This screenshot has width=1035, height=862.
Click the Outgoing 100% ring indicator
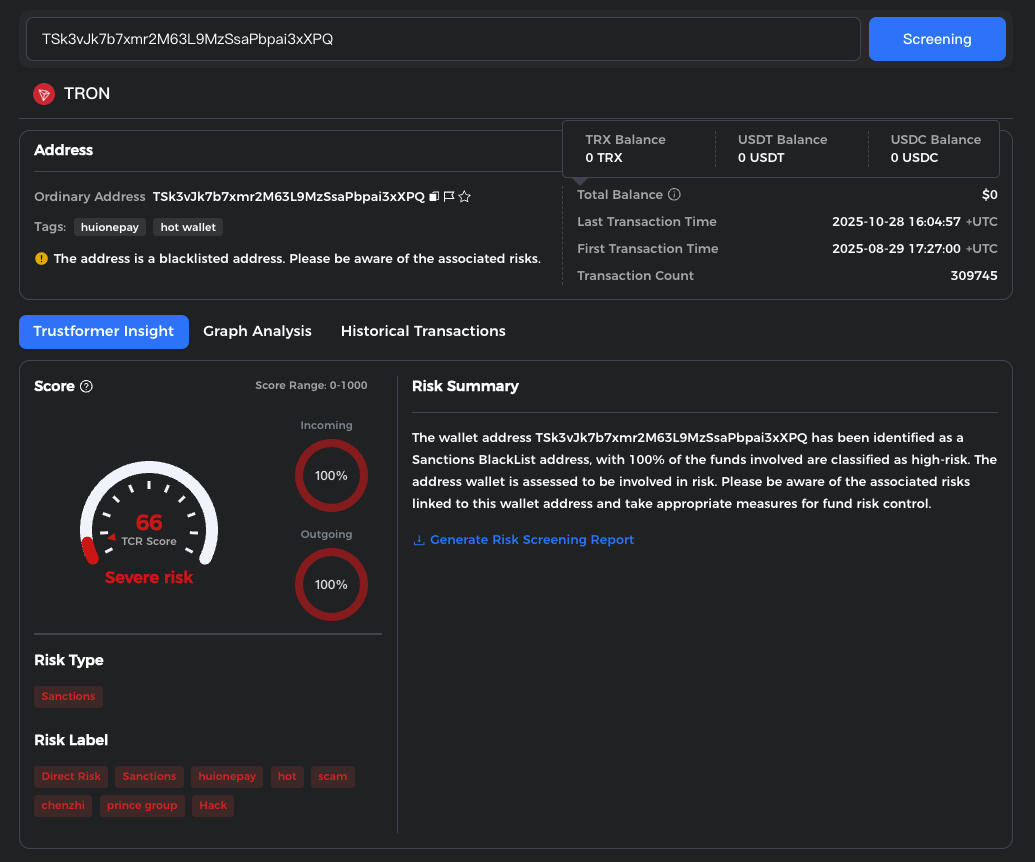pos(331,584)
